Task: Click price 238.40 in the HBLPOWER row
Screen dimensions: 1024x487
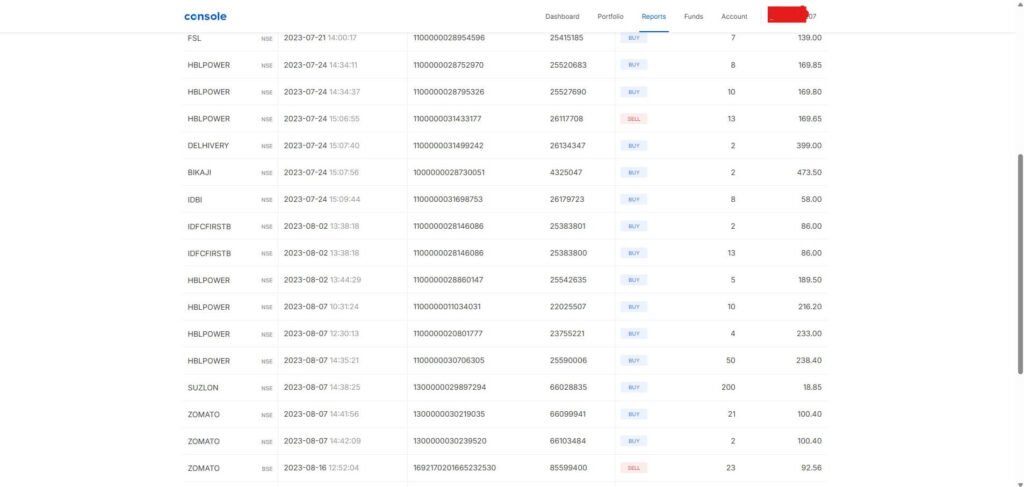Action: click(810, 360)
